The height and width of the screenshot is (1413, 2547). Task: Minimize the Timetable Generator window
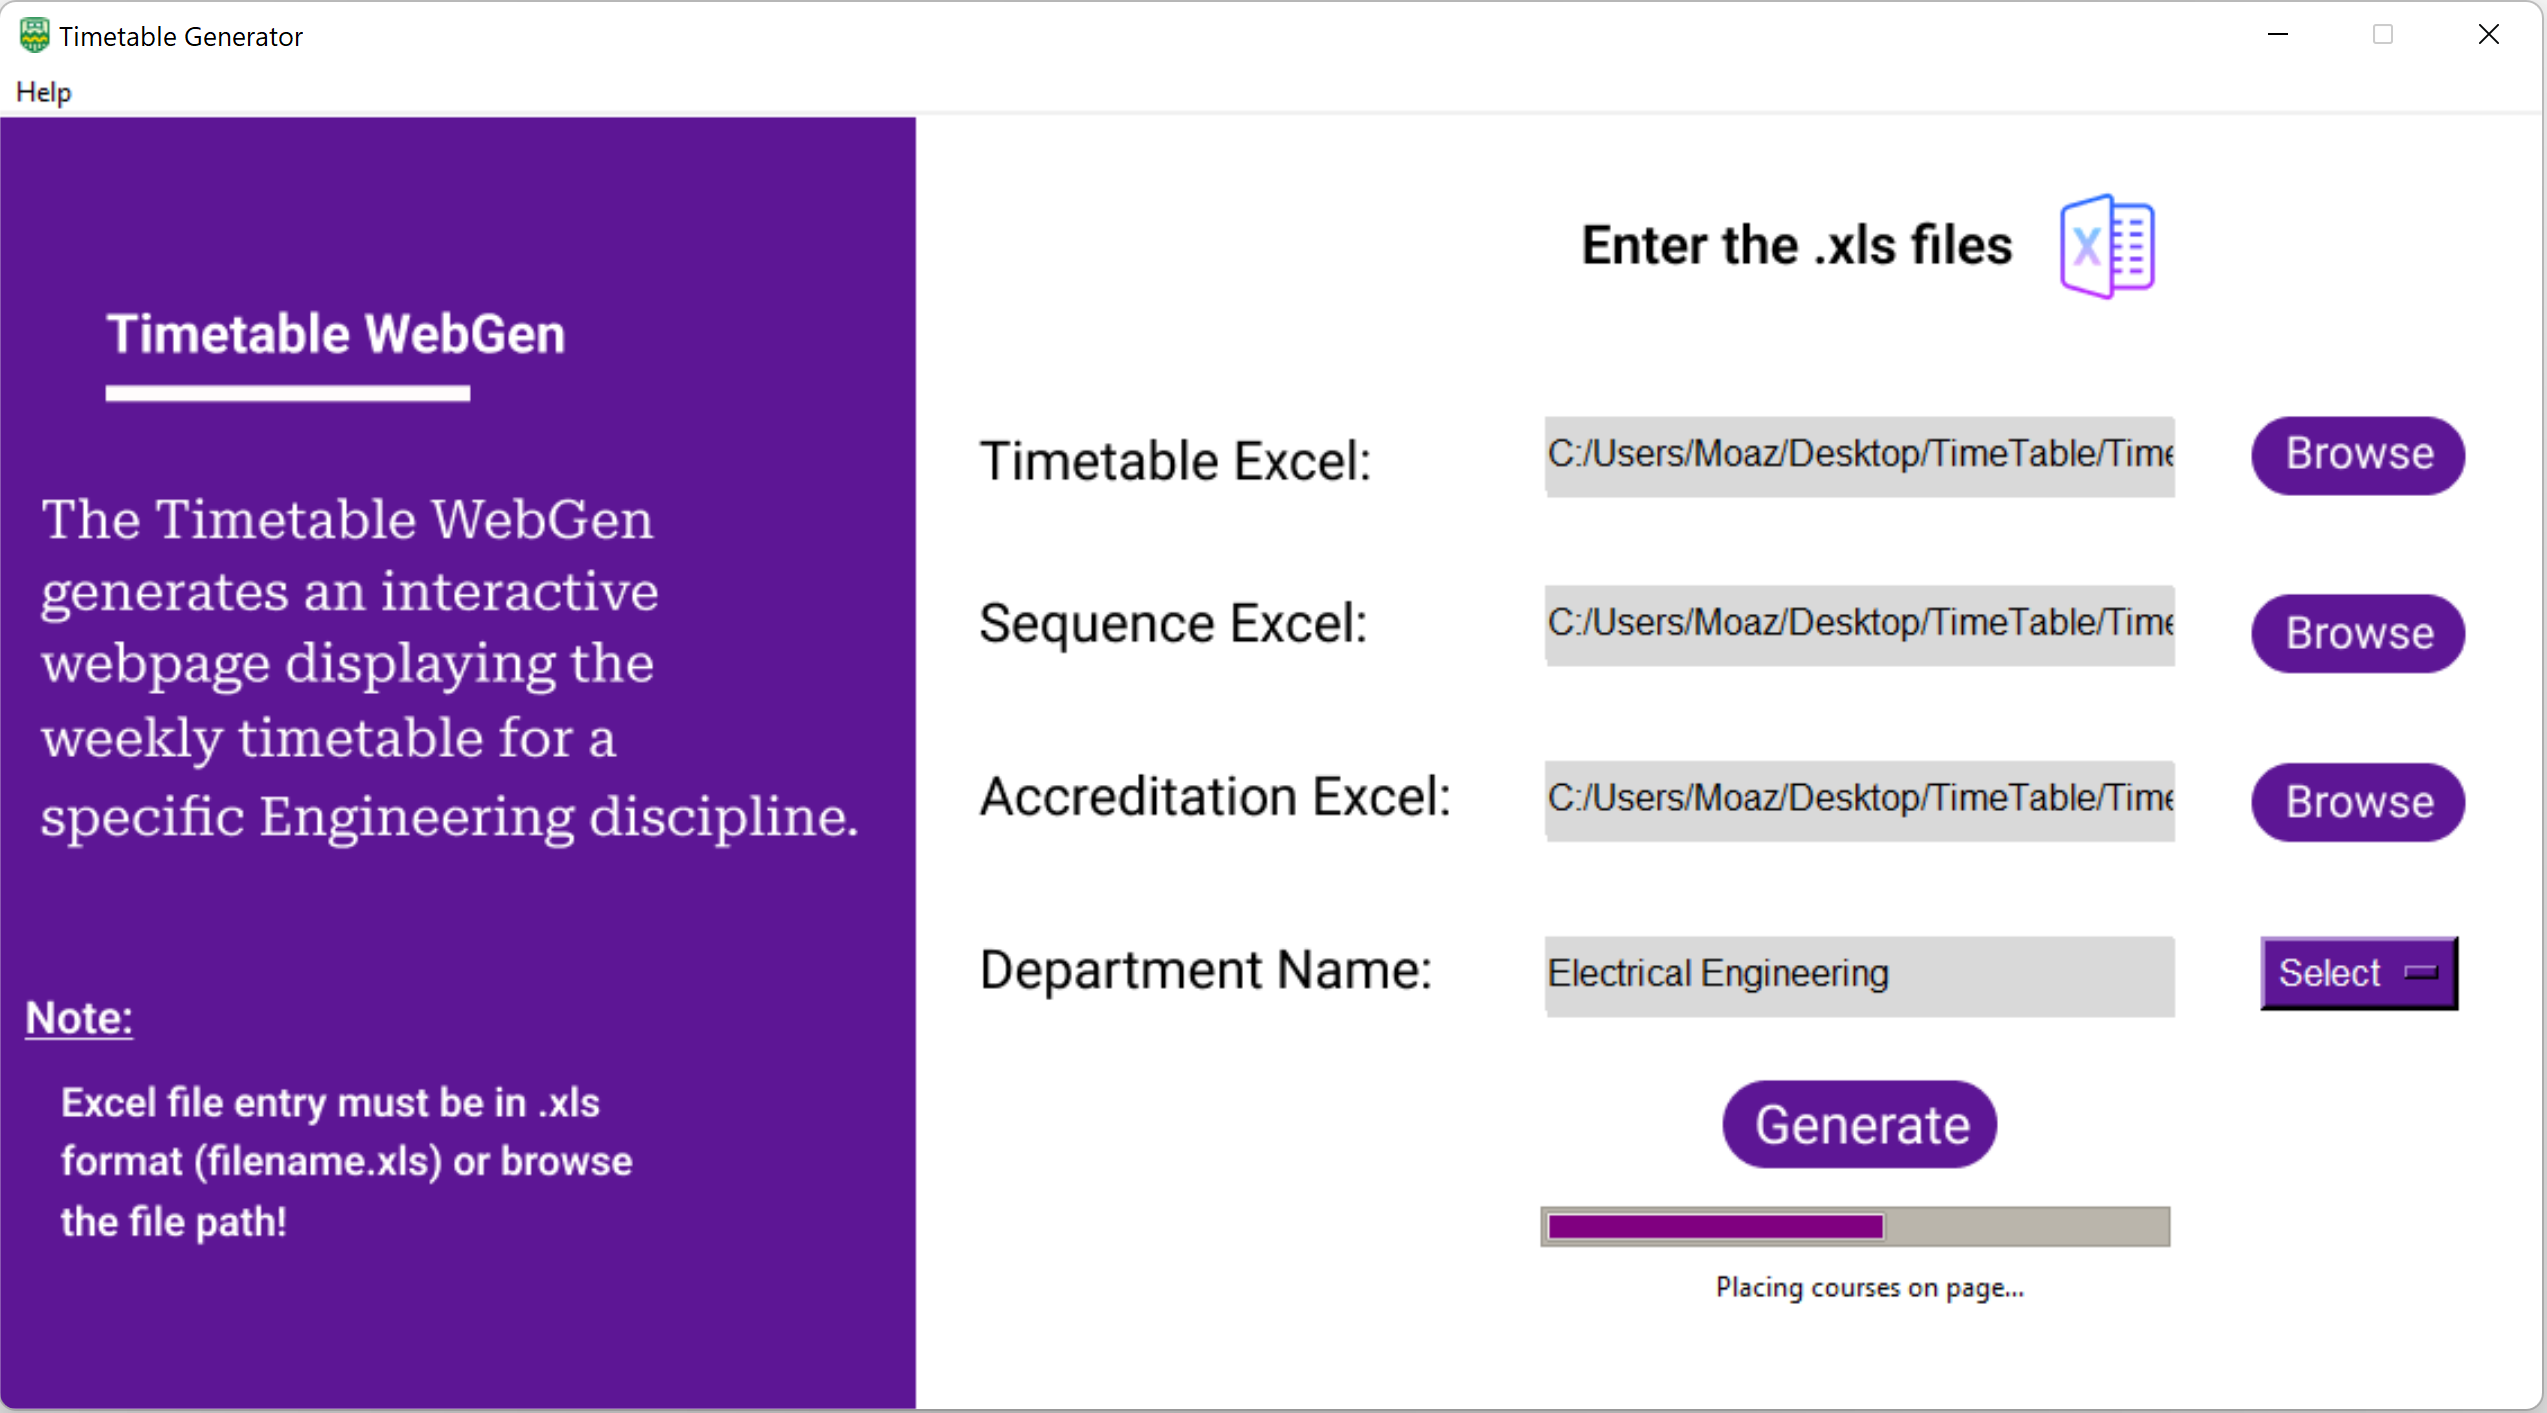click(2278, 35)
